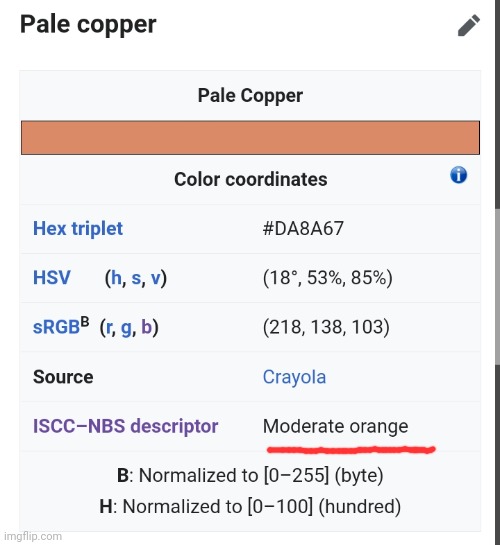Click the pale copper color swatch bar
The width and height of the screenshot is (500, 545).
pos(250,138)
